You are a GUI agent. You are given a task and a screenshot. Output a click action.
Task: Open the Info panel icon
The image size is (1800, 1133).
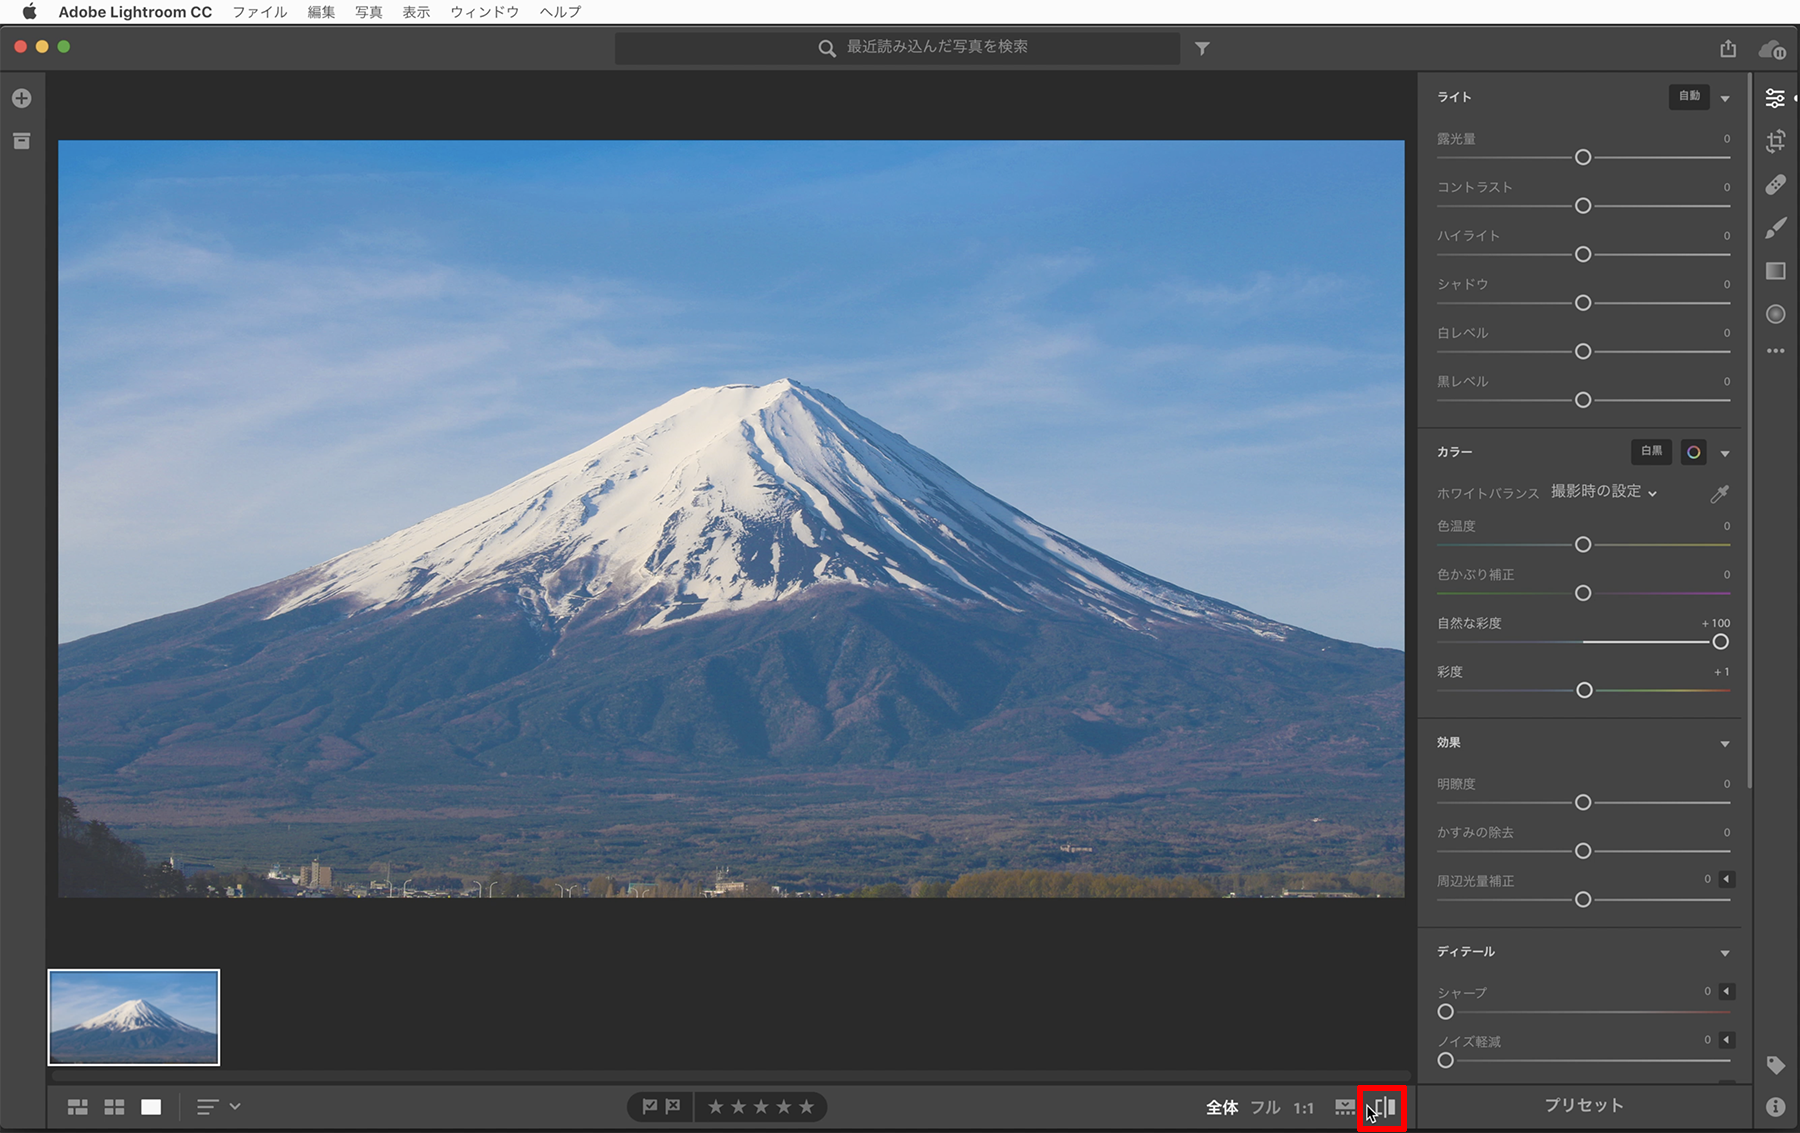click(x=1775, y=1107)
